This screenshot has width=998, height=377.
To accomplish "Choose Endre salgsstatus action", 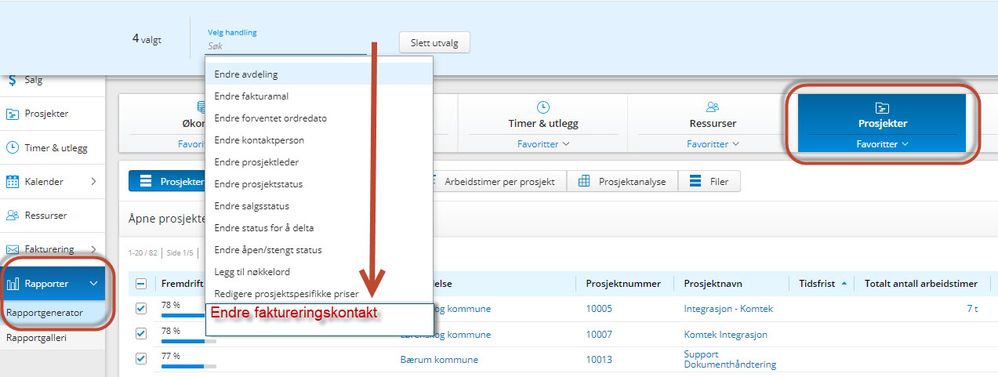I will click(x=319, y=206).
